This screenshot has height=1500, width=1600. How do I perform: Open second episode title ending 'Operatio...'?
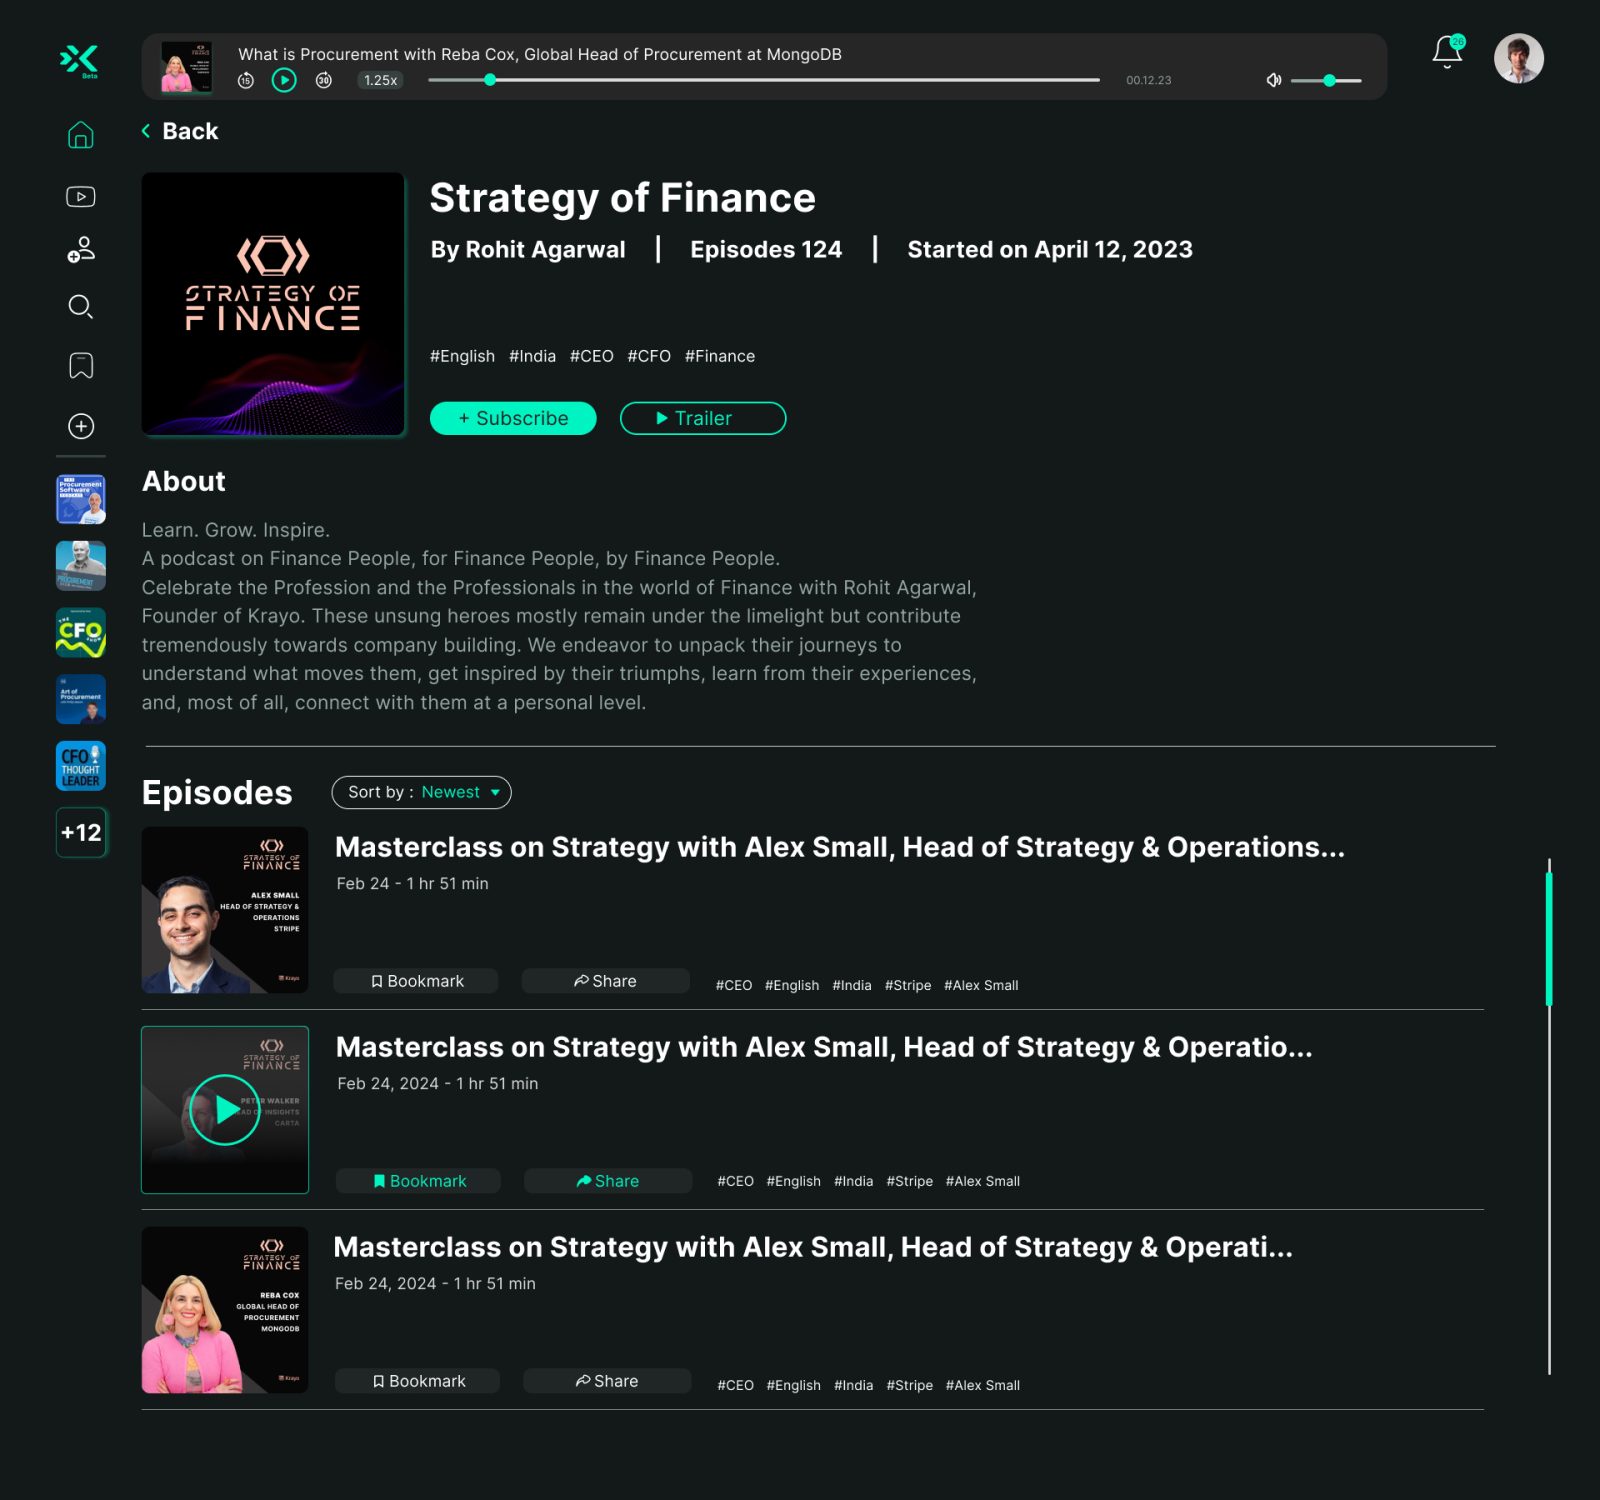[824, 1047]
